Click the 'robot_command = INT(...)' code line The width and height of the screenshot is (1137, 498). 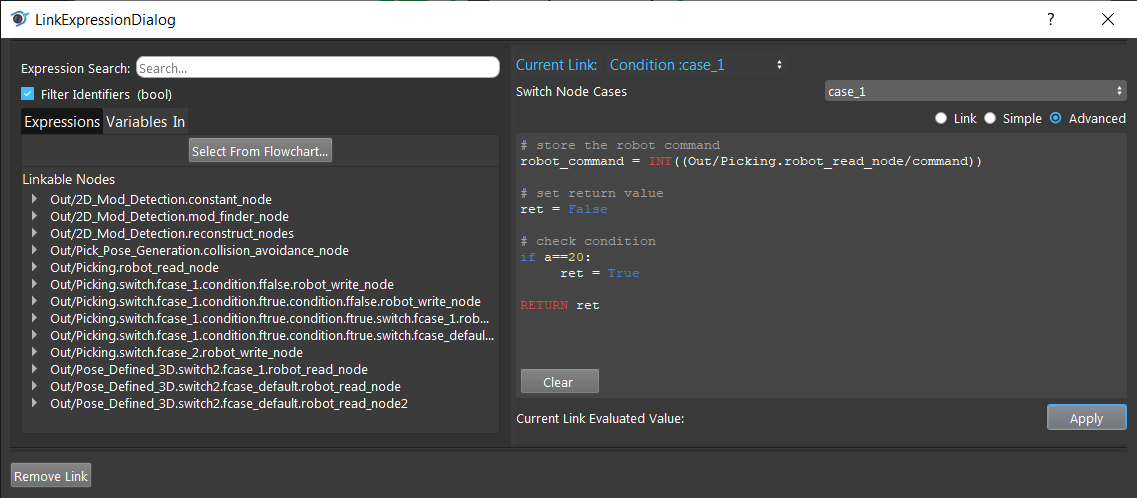751,161
